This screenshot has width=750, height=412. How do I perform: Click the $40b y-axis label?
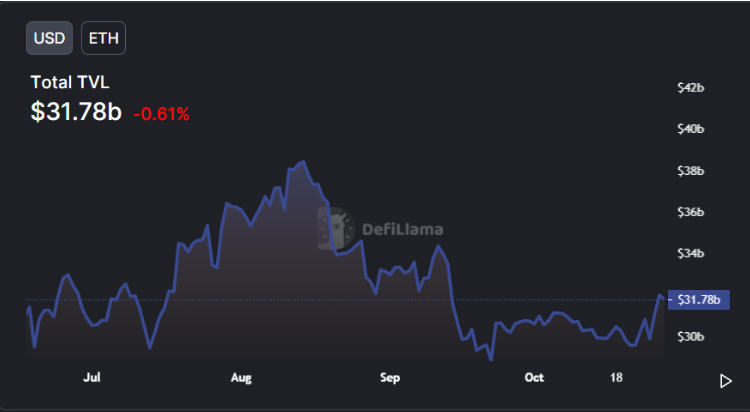[x=691, y=129]
